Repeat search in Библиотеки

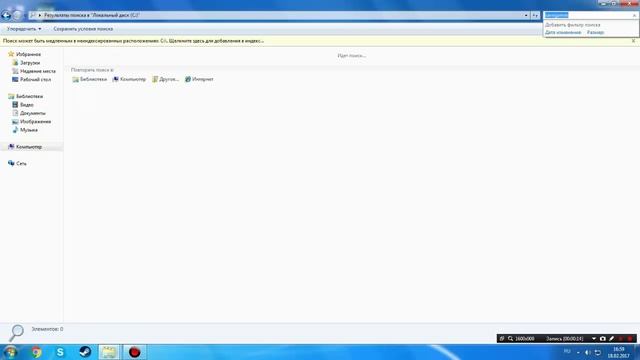90,79
